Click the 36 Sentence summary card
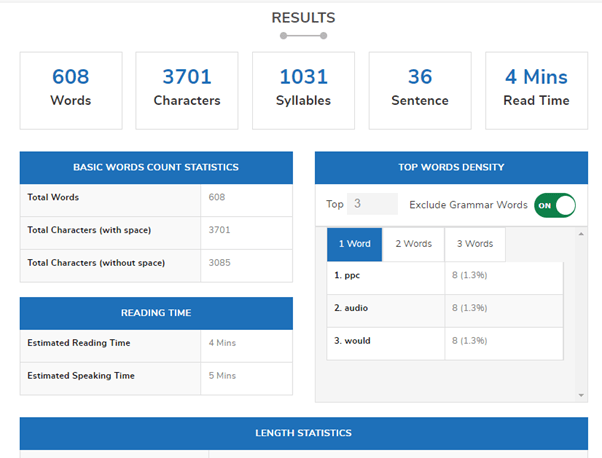The image size is (602, 458). coord(420,90)
